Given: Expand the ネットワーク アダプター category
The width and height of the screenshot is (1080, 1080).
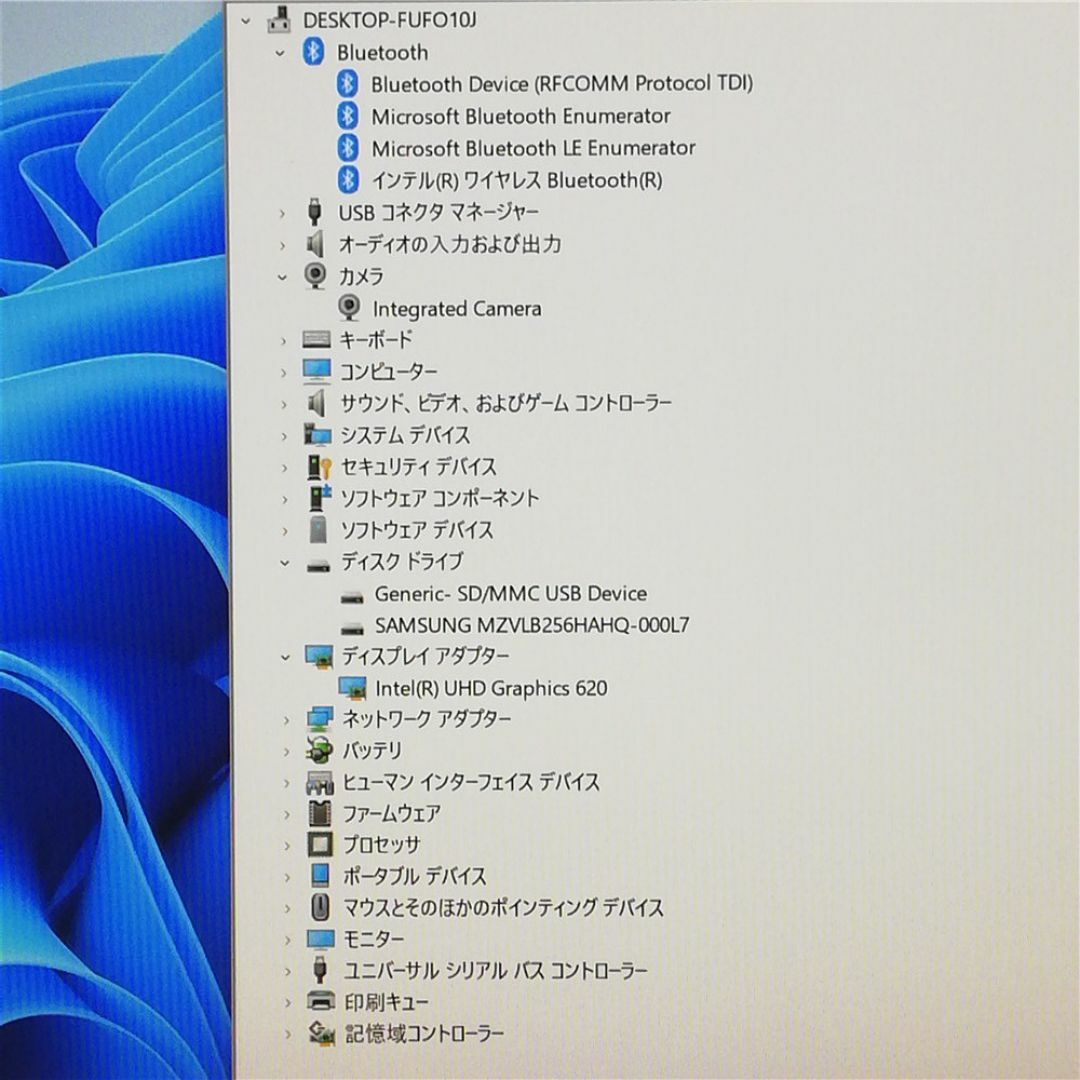Looking at the screenshot, I should [x=286, y=720].
